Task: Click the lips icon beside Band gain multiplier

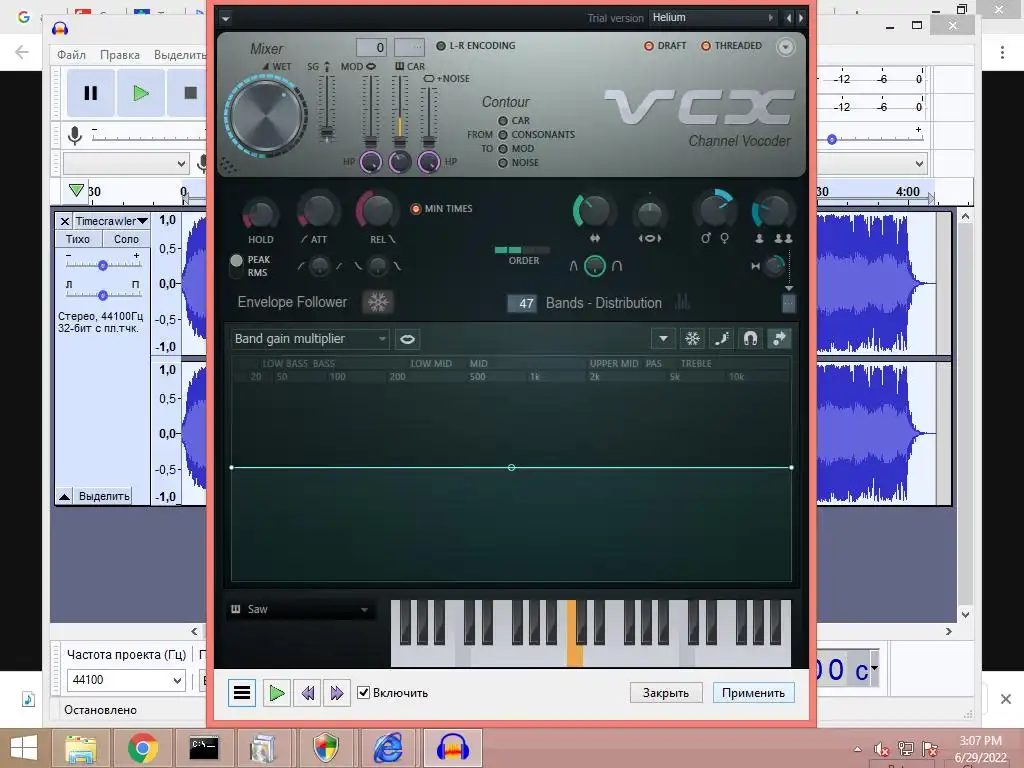Action: [407, 339]
